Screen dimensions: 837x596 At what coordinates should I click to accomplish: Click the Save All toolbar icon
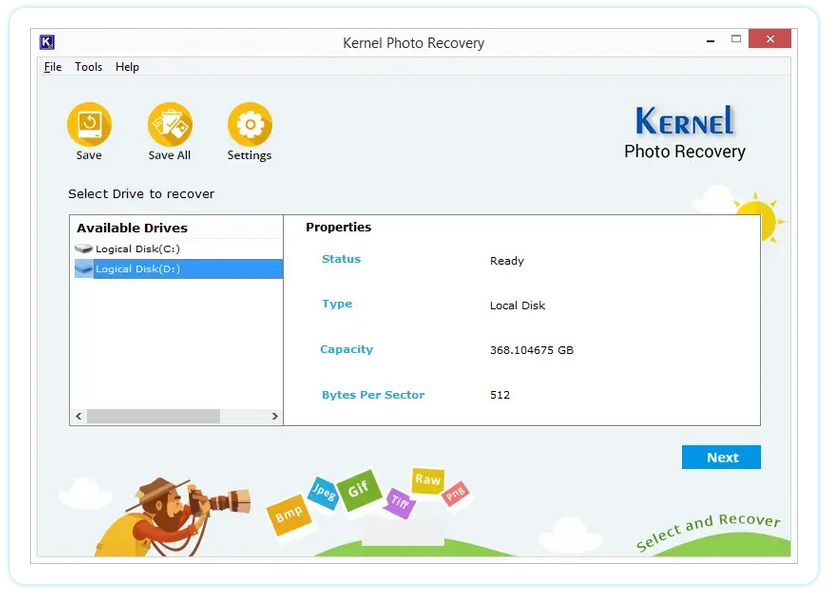(170, 124)
